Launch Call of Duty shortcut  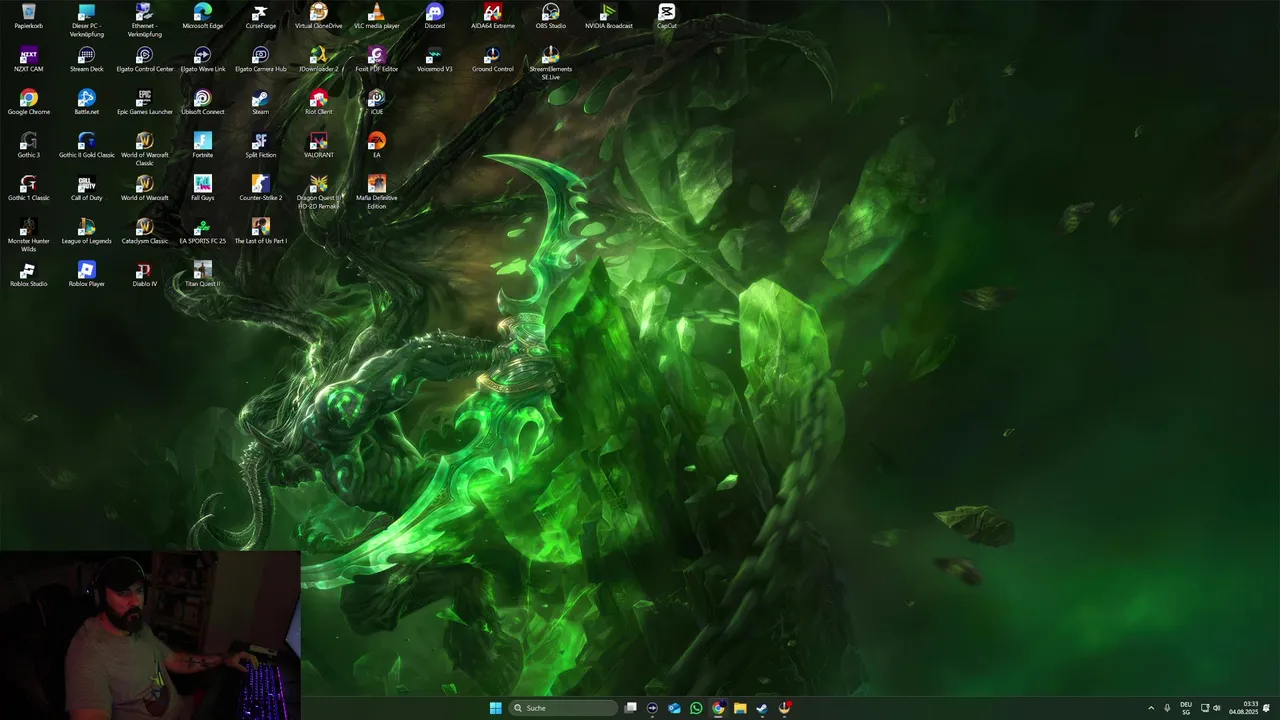pos(87,188)
